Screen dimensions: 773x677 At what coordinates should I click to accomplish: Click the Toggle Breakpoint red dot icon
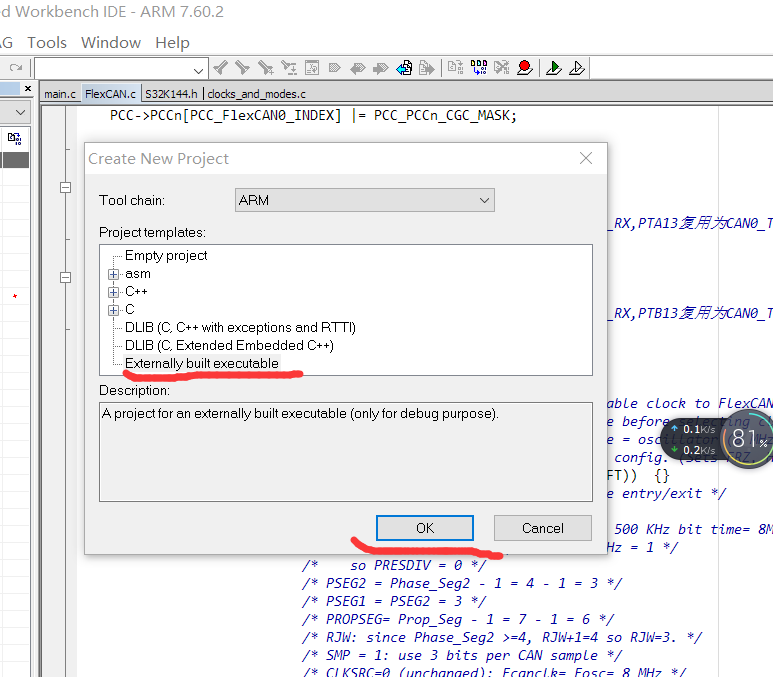(525, 68)
